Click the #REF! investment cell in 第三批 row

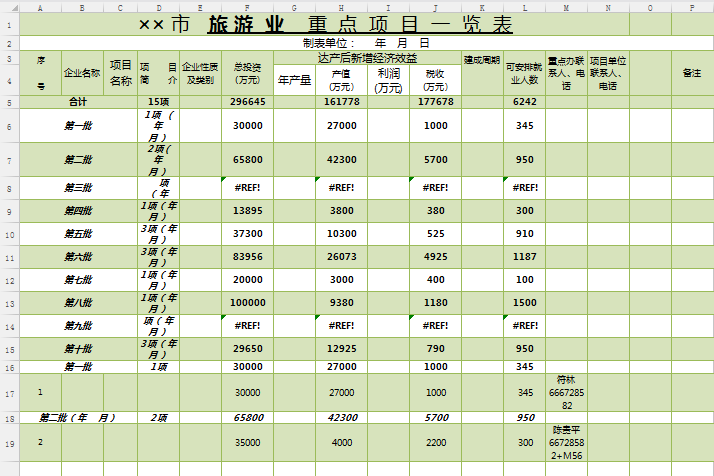247,188
